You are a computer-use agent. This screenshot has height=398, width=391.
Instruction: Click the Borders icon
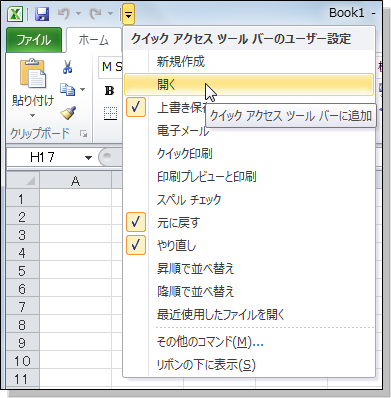[110, 113]
